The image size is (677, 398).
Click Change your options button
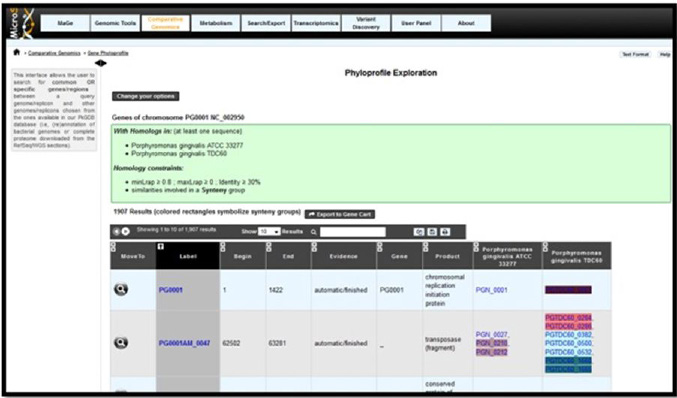(146, 96)
